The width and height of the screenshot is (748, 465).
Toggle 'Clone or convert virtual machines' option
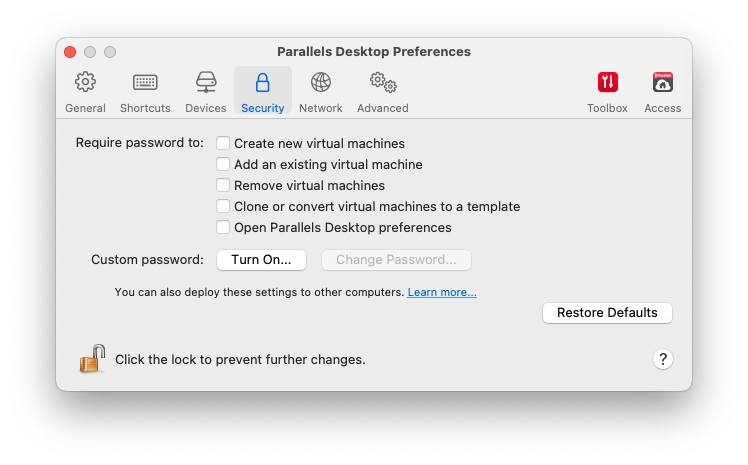point(223,206)
